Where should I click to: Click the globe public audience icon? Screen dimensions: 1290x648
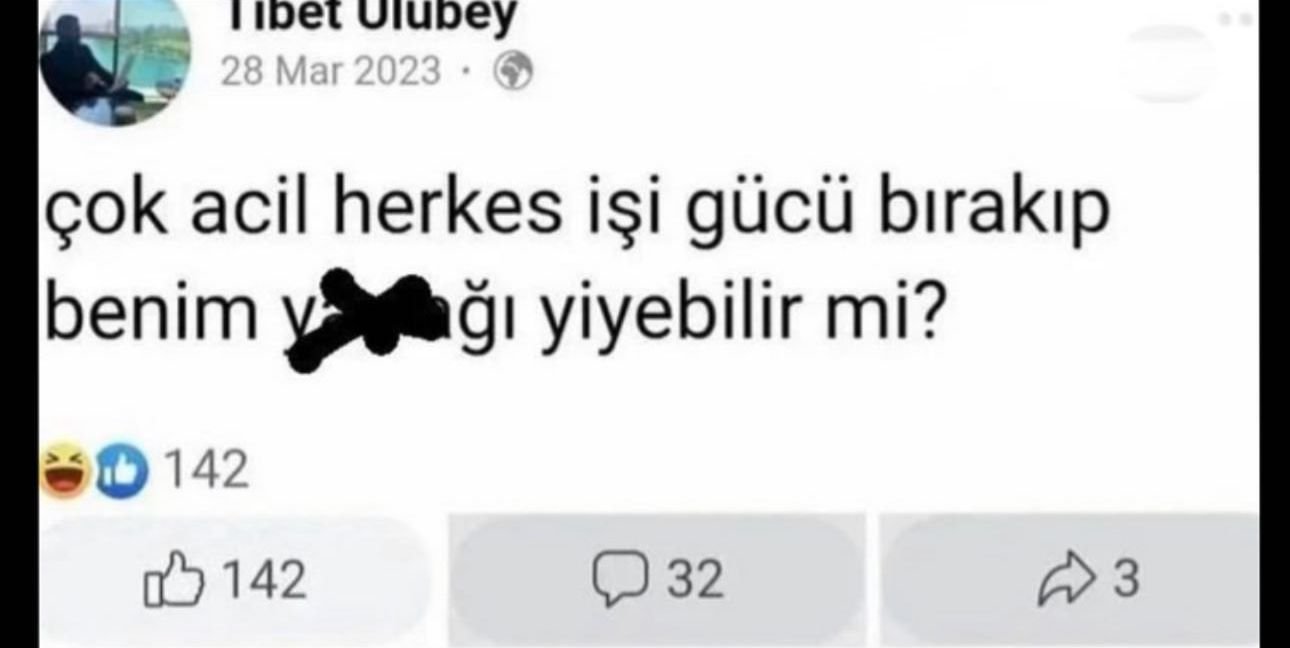tap(513, 73)
